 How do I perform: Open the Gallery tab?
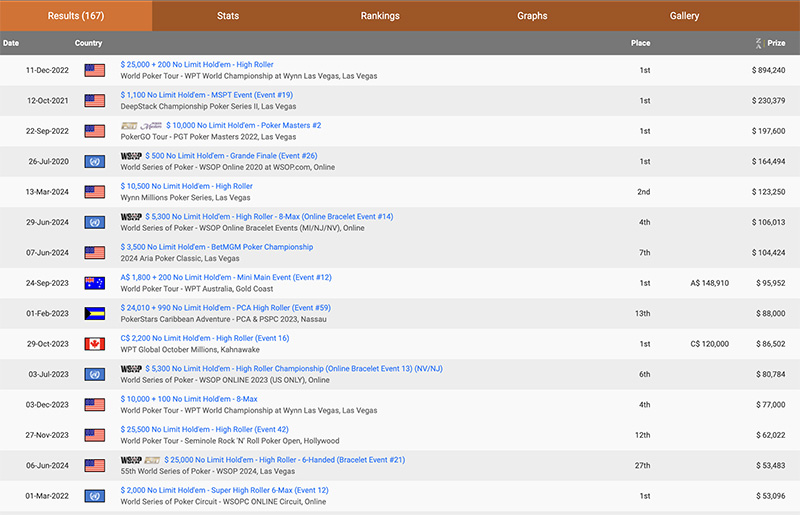click(684, 16)
